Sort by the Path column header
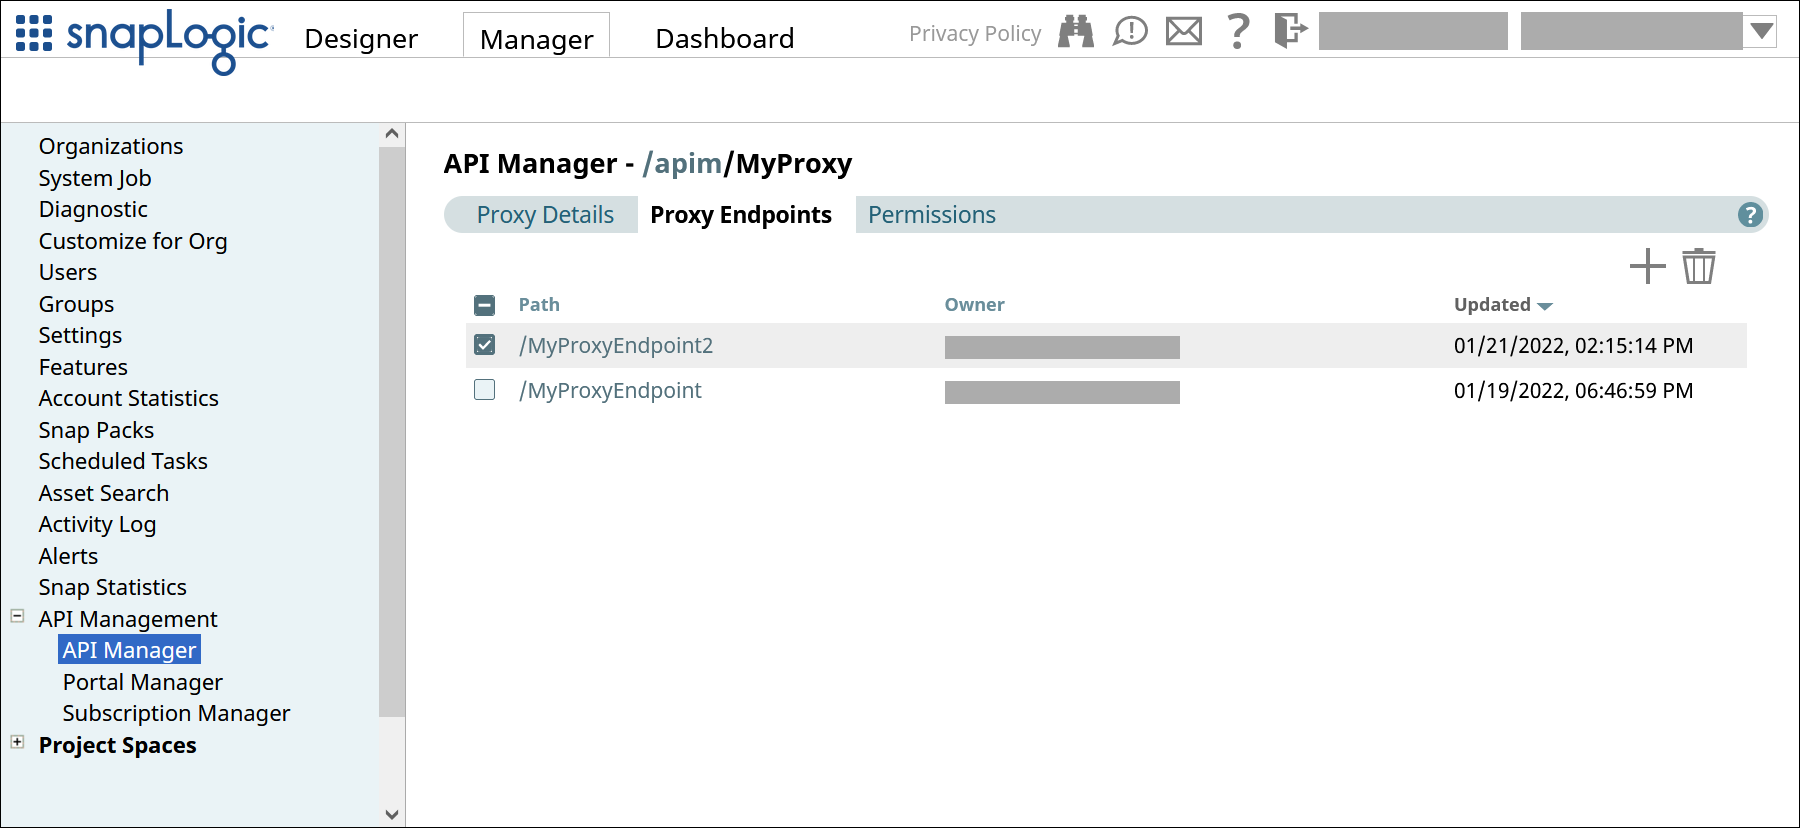 (x=539, y=305)
